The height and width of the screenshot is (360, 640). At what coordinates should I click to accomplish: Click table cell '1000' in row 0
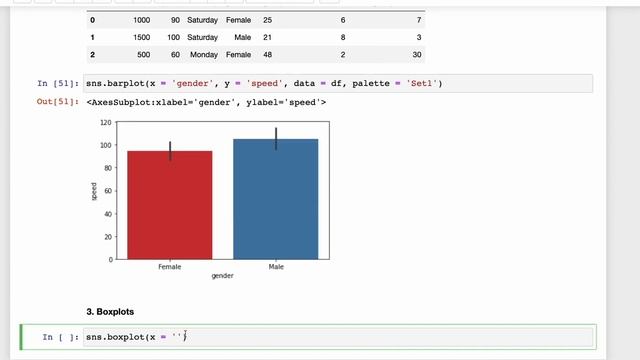pos(142,20)
